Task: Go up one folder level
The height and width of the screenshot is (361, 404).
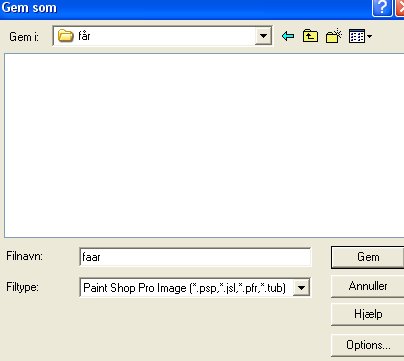Action: [x=310, y=36]
